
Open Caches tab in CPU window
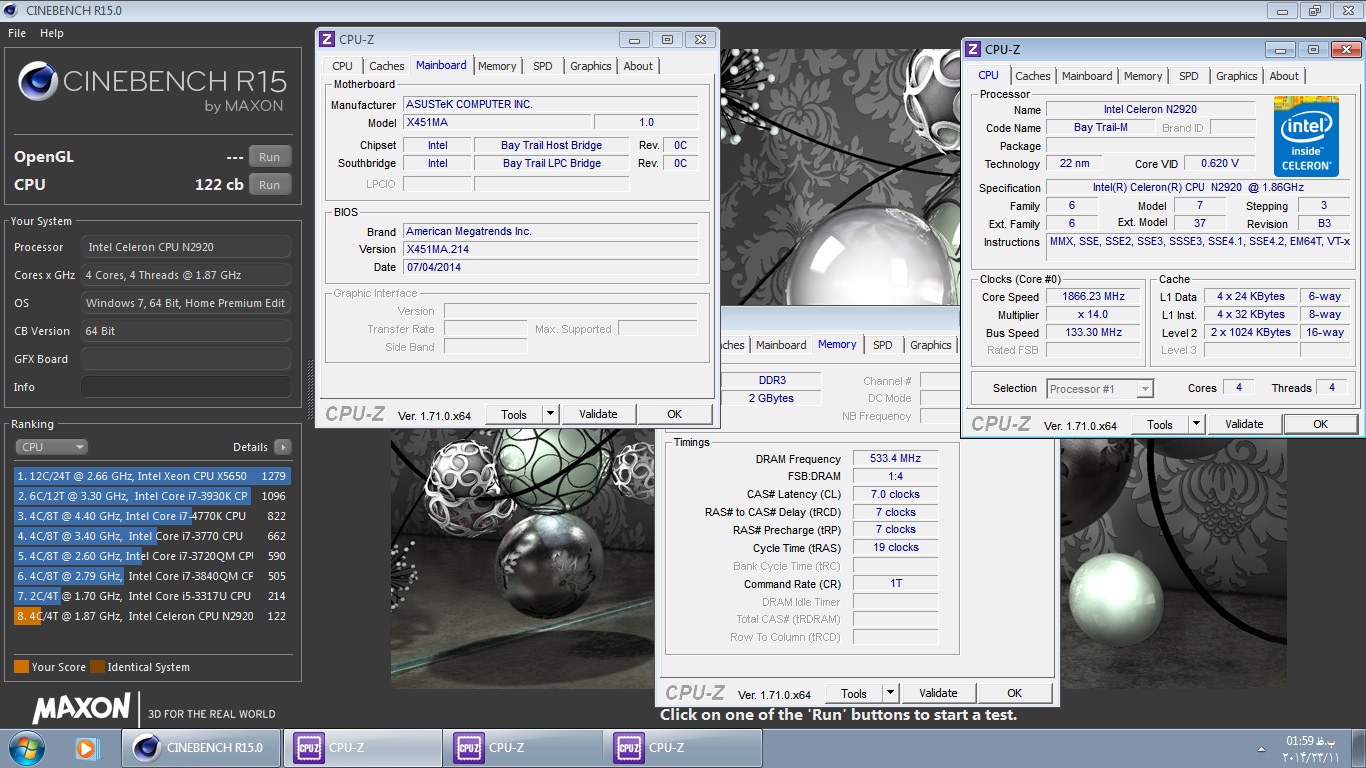tap(1032, 76)
